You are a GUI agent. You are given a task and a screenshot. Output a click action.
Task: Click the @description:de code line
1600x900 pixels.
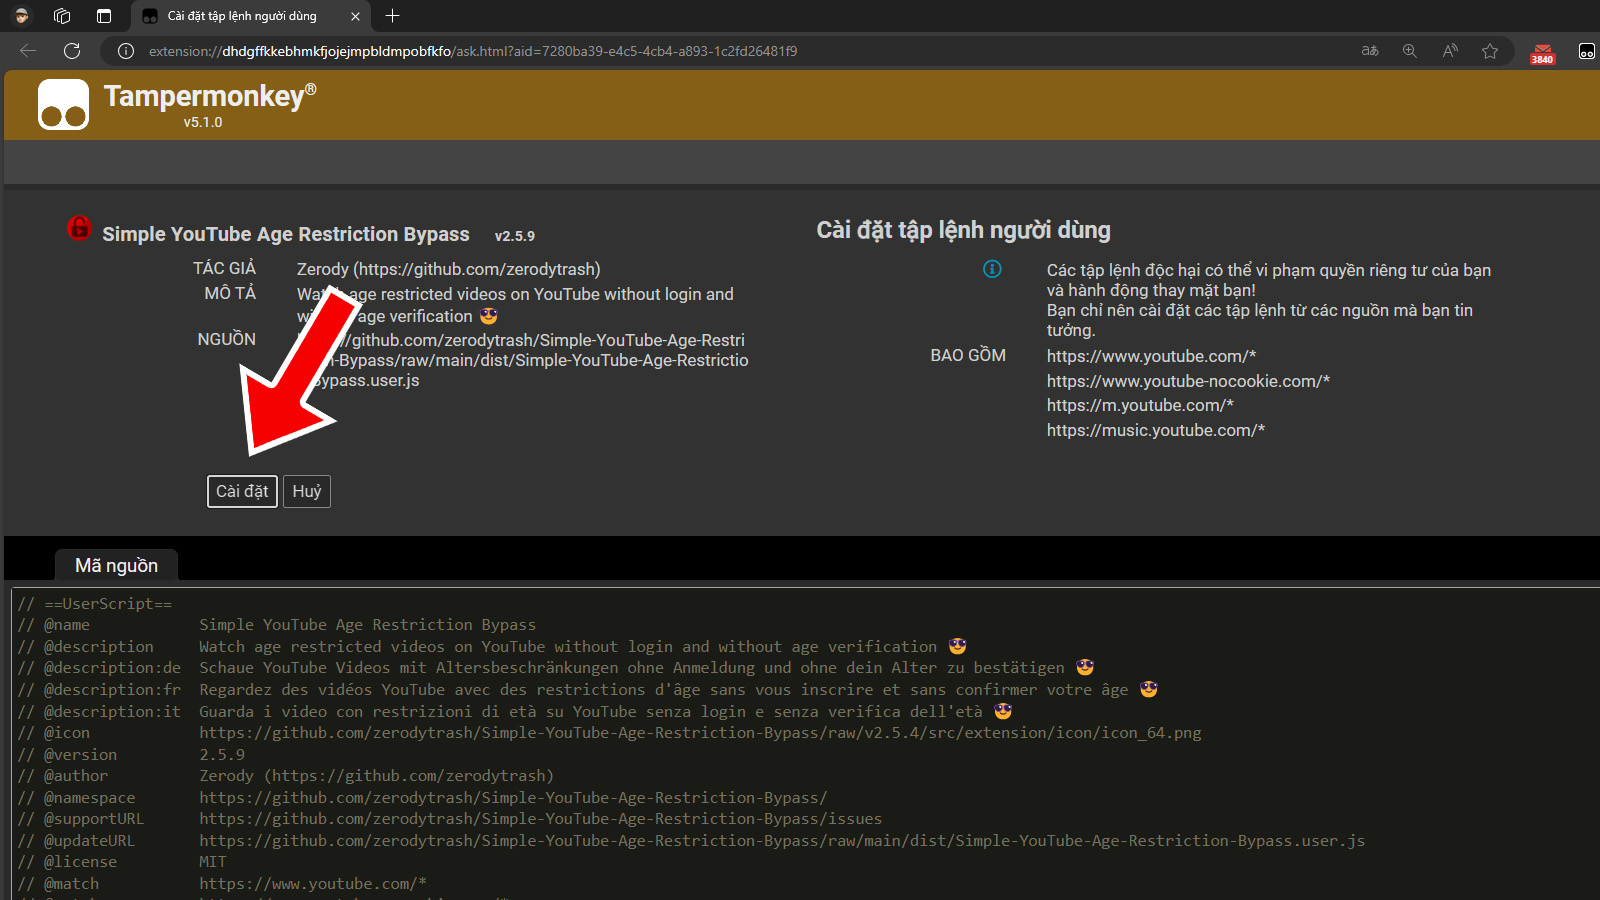pyautogui.click(x=556, y=668)
